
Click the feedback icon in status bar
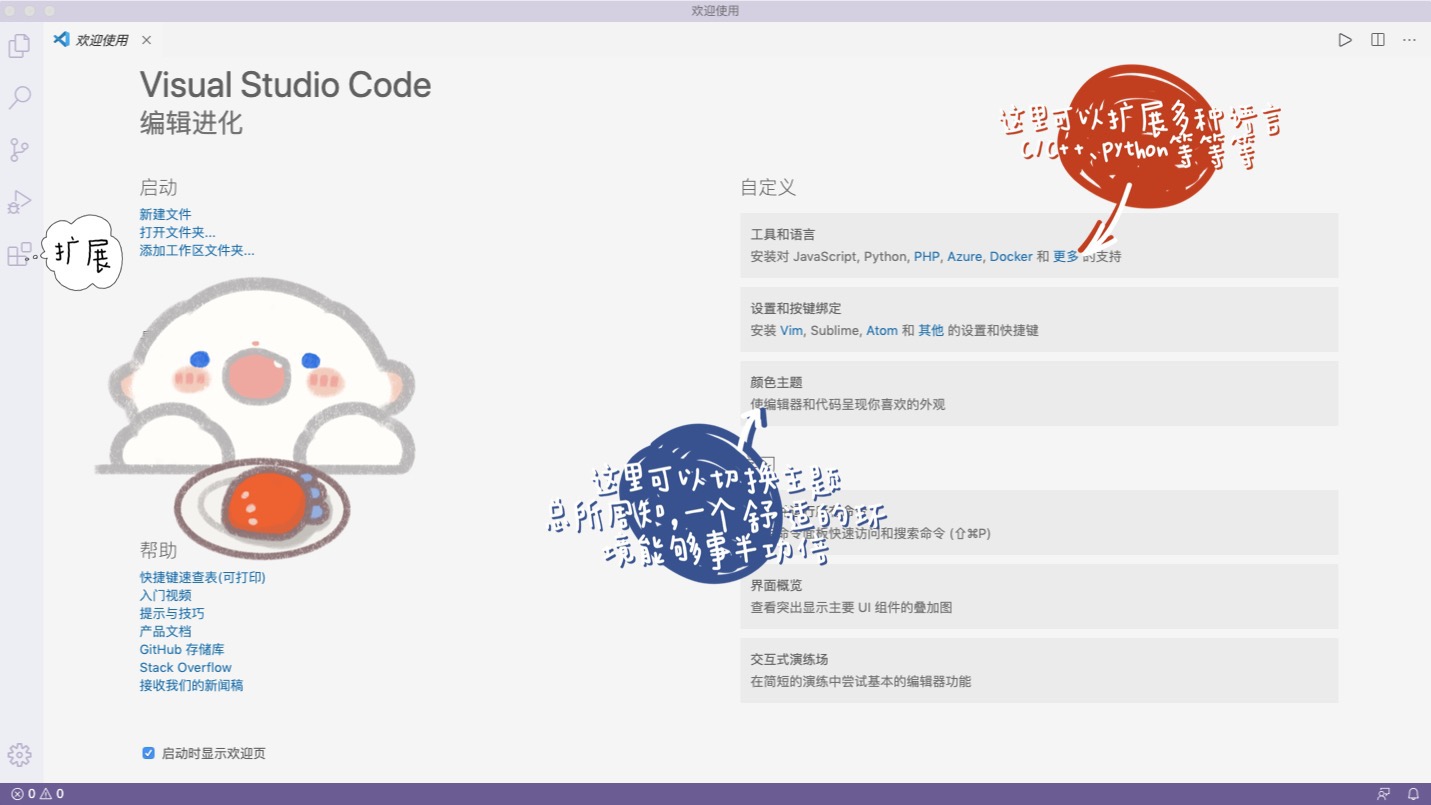[x=1384, y=792]
